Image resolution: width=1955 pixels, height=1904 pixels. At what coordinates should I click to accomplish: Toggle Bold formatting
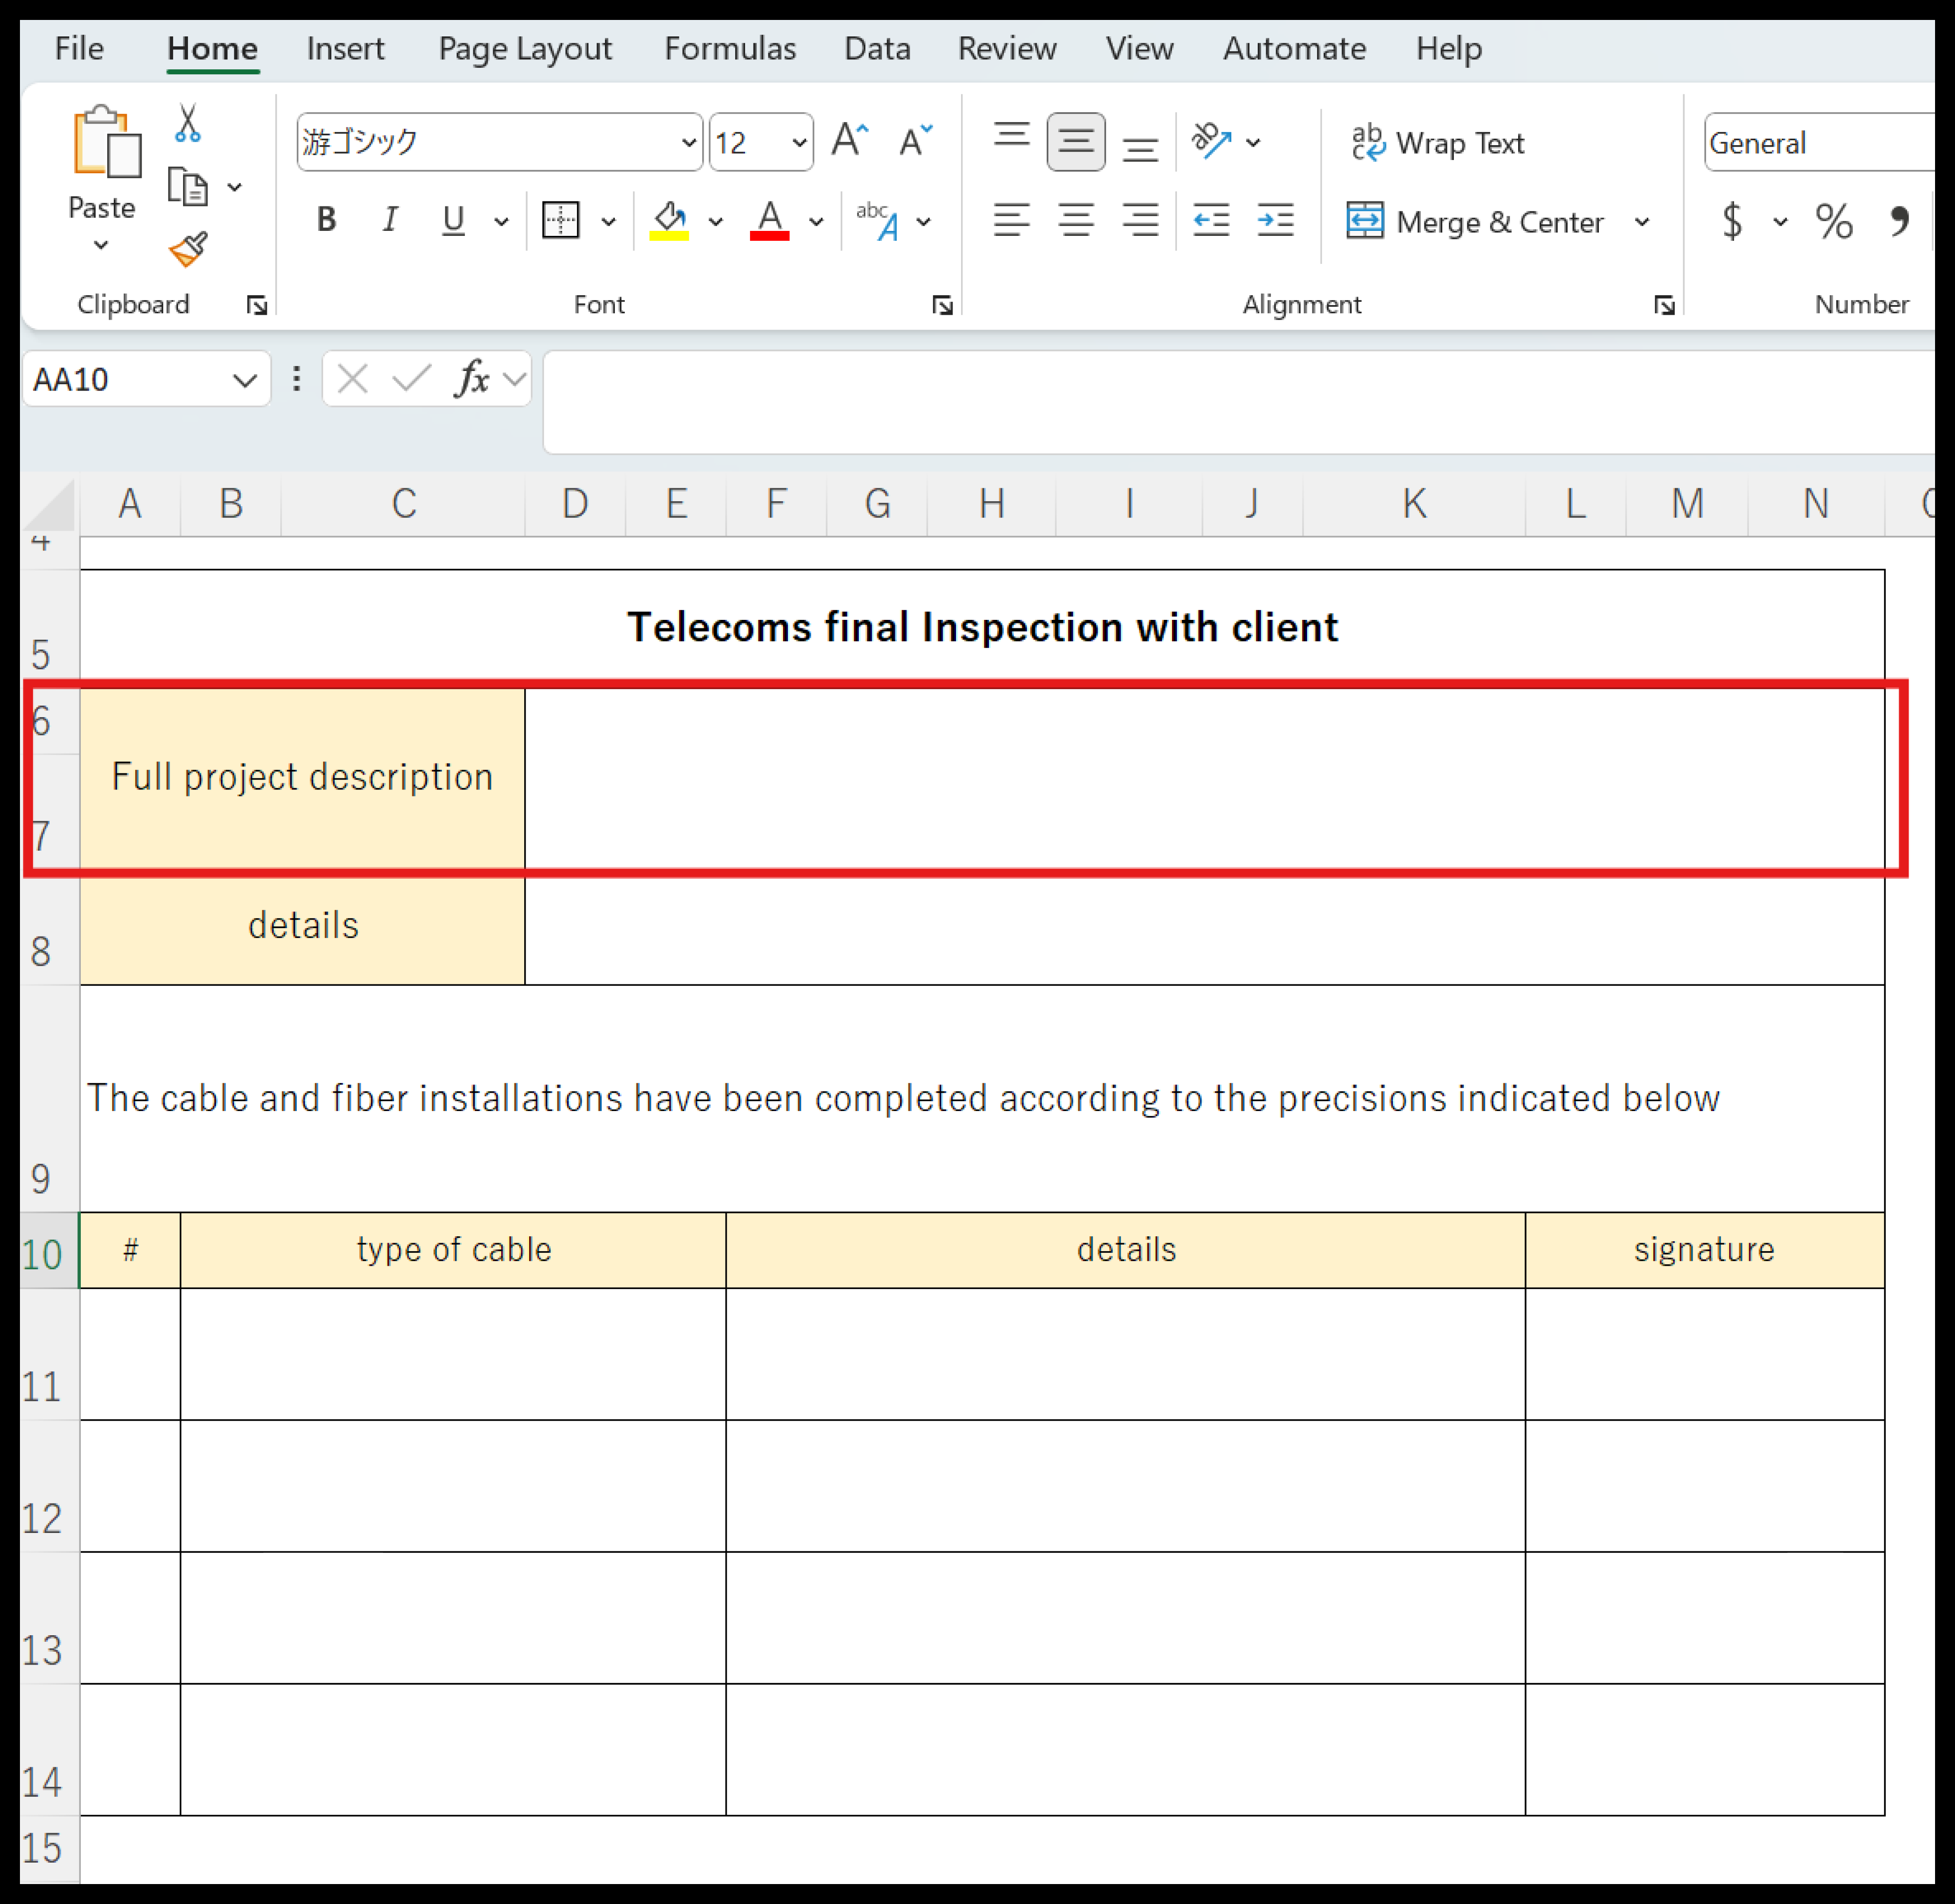click(326, 220)
